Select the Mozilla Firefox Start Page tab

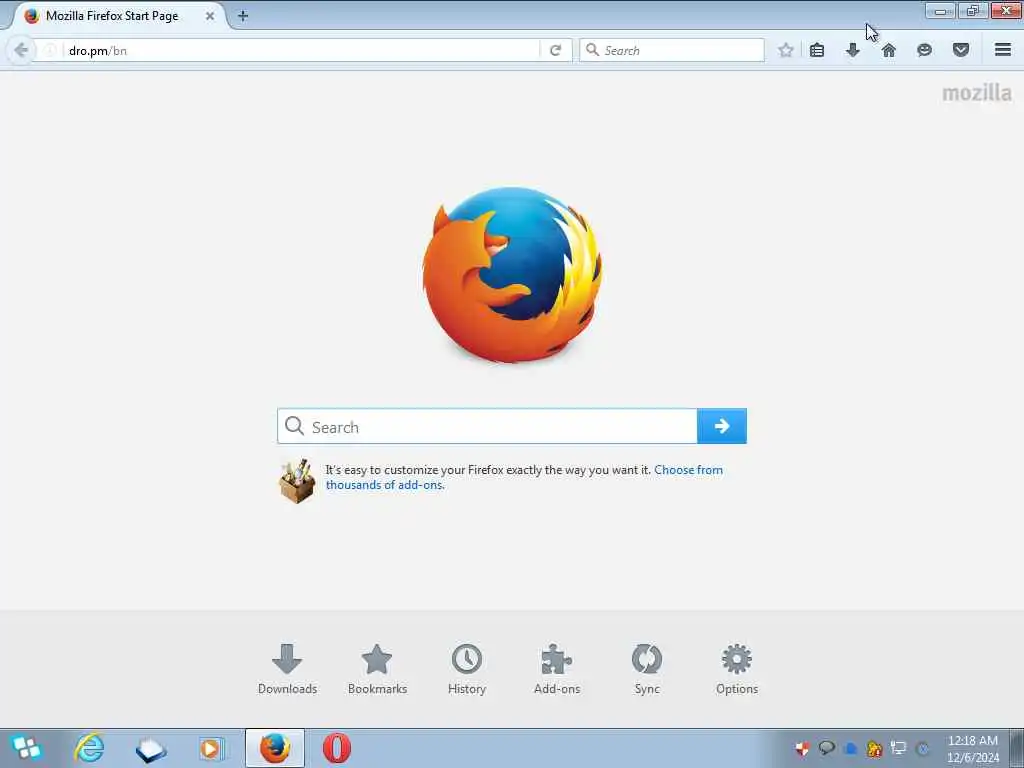118,16
